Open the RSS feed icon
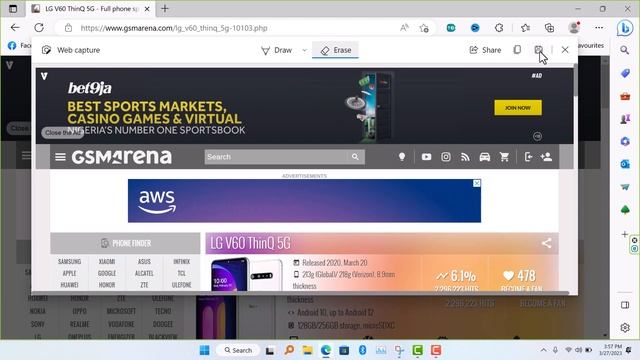The image size is (640, 360). pos(465,157)
